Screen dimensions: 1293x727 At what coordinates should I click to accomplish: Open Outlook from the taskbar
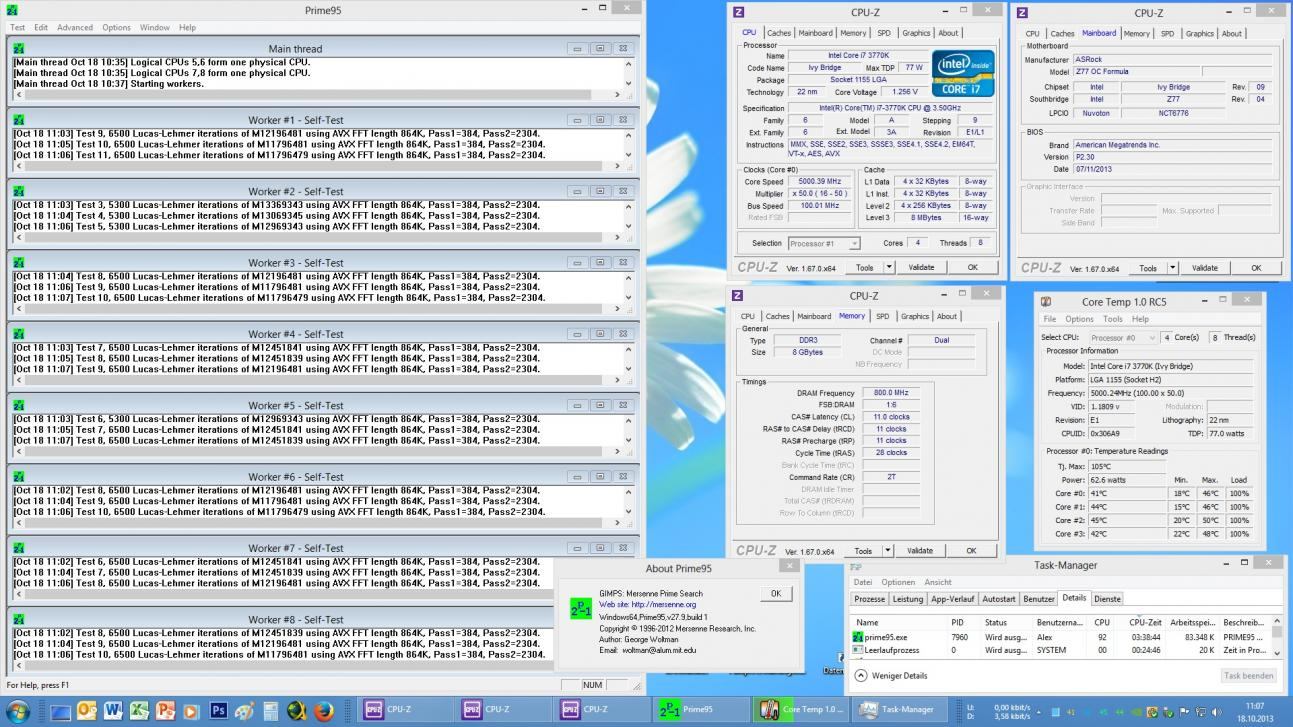coord(87,711)
